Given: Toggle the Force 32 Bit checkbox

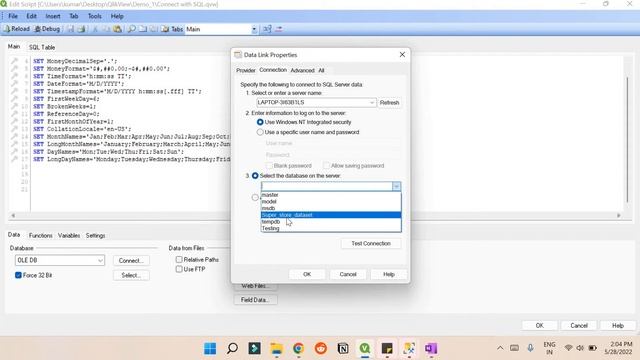Looking at the screenshot, I should point(18,275).
